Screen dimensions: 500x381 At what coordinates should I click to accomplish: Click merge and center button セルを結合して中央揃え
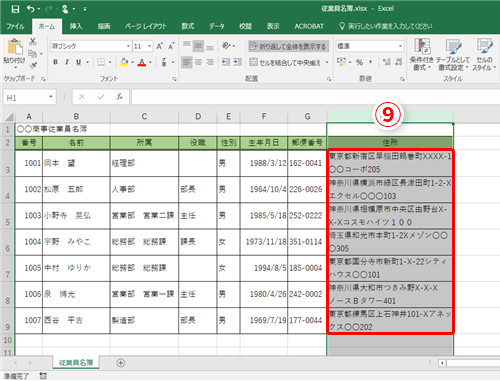click(285, 62)
